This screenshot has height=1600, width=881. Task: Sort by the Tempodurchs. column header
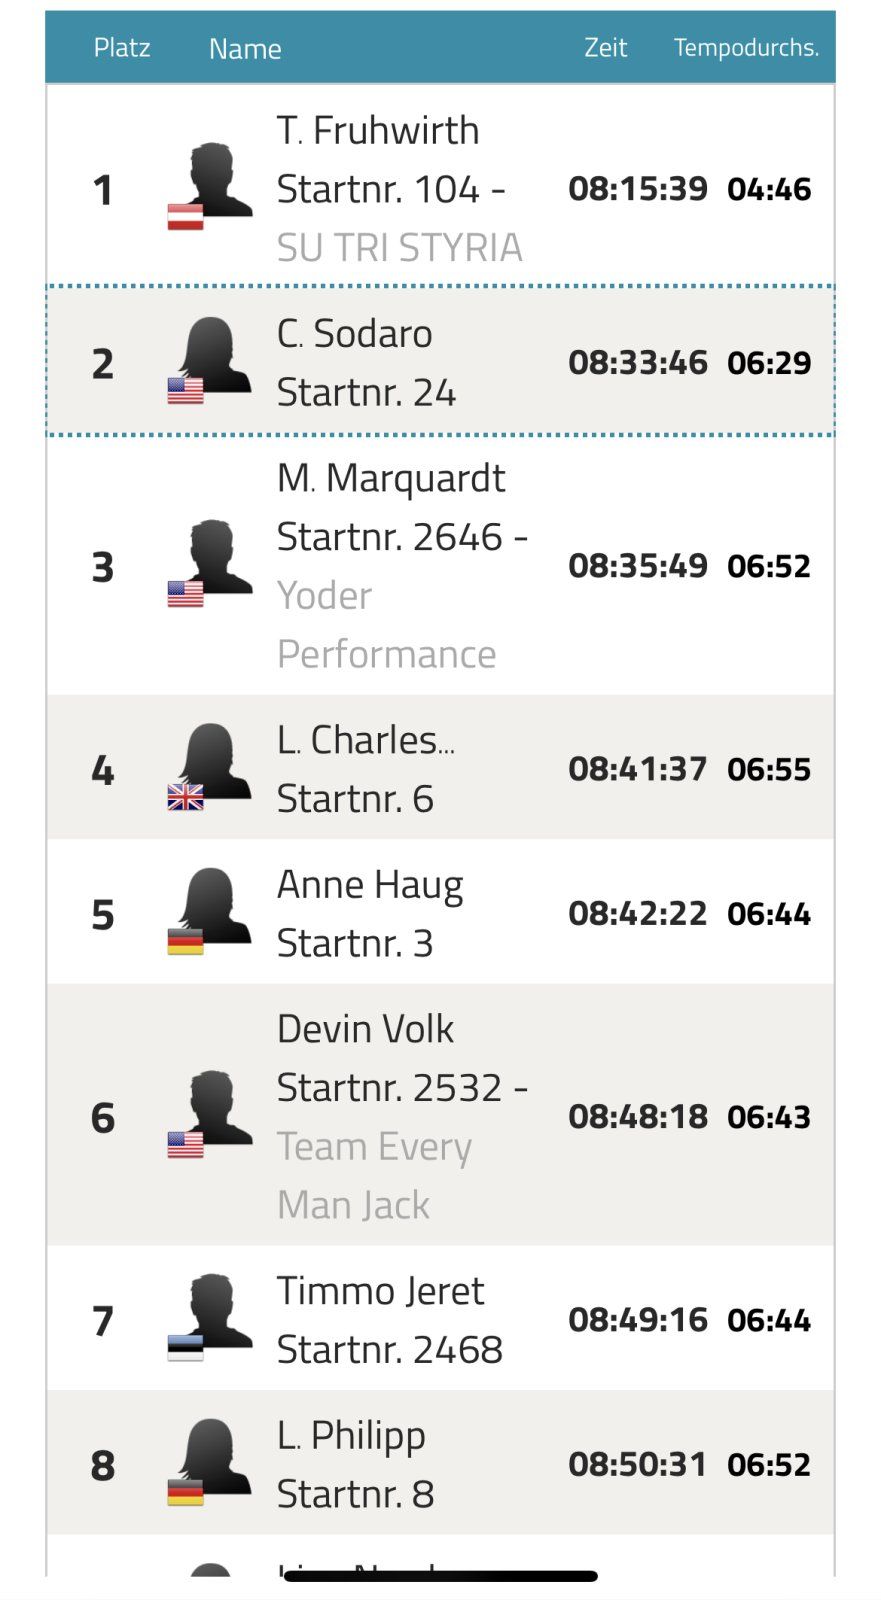coord(746,48)
